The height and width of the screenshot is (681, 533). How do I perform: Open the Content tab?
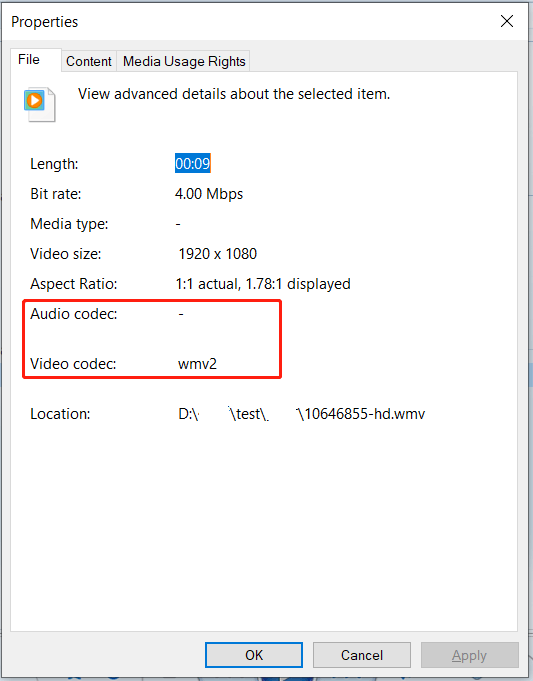point(89,61)
